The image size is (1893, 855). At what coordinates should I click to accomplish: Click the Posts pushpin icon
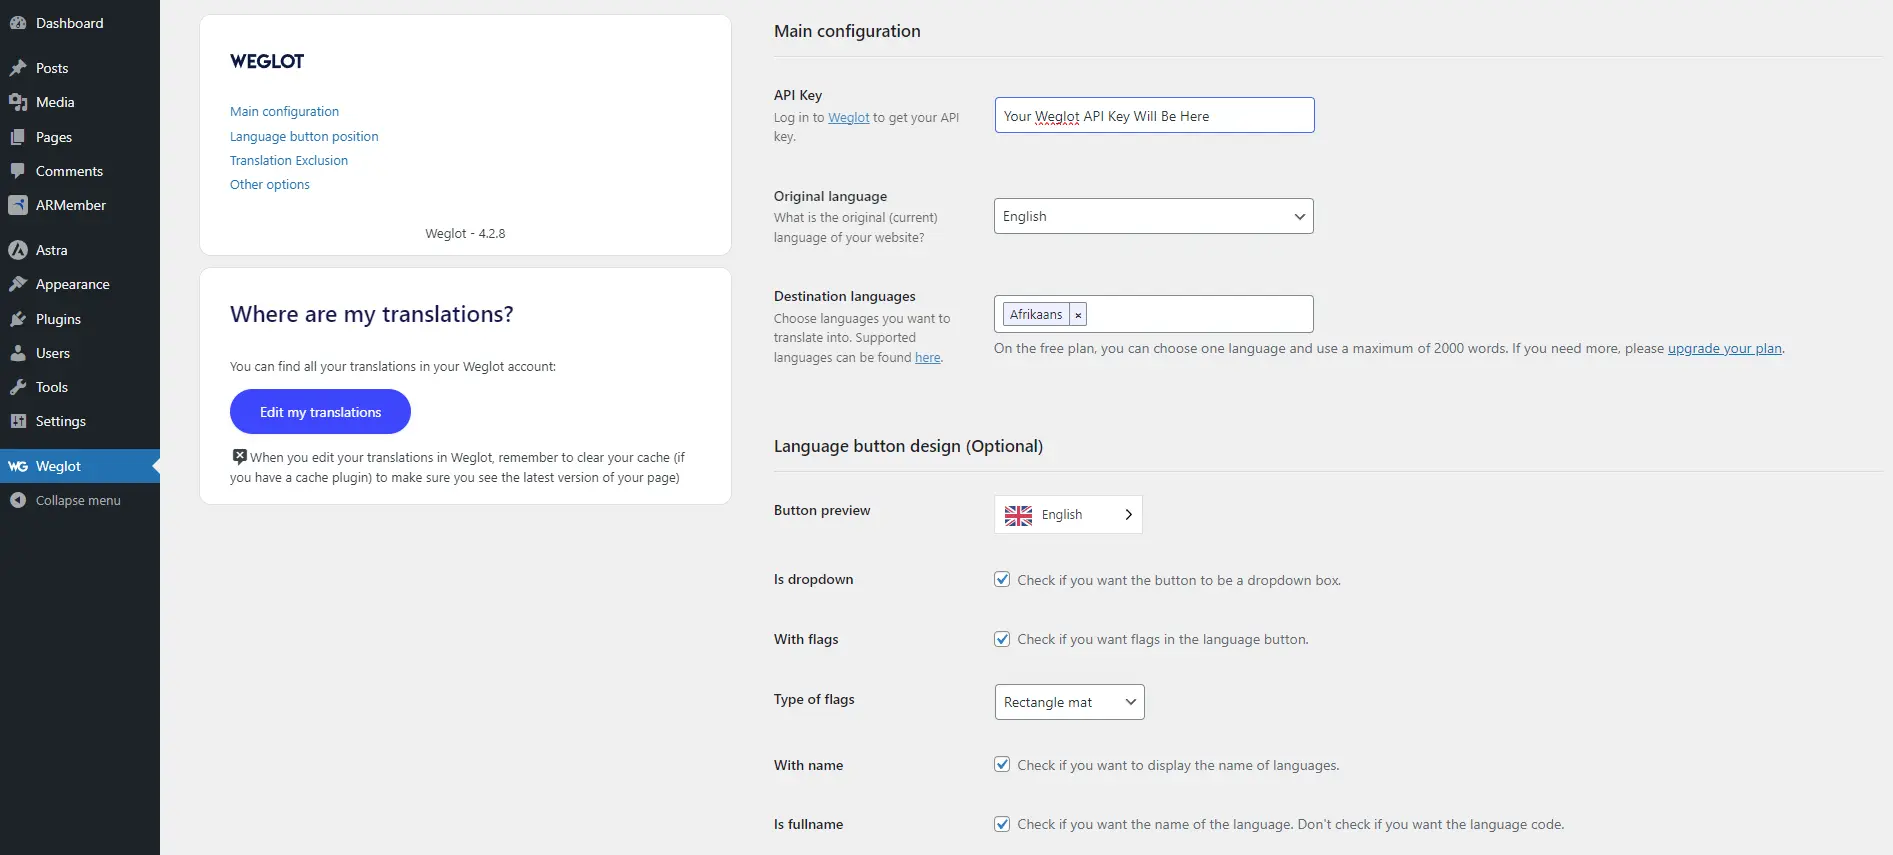coord(18,68)
